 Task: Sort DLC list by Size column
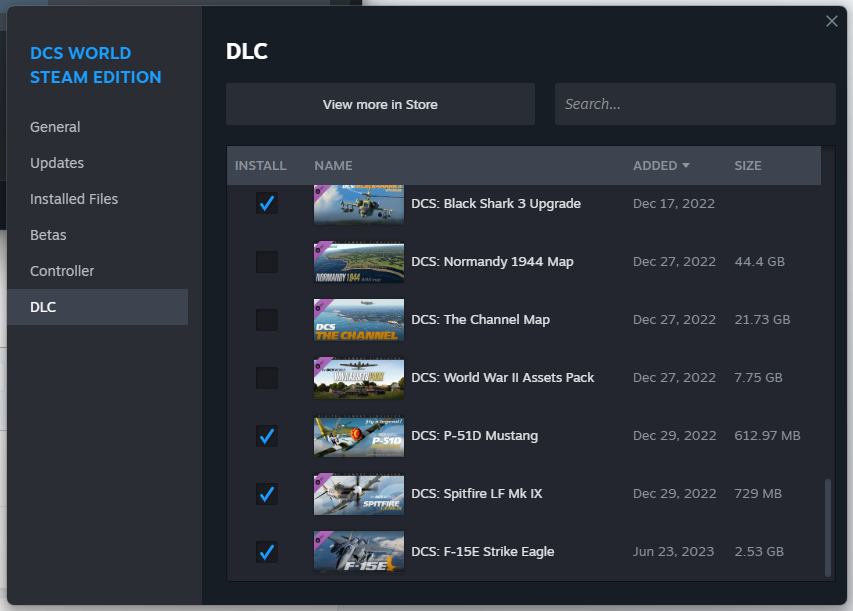point(747,165)
